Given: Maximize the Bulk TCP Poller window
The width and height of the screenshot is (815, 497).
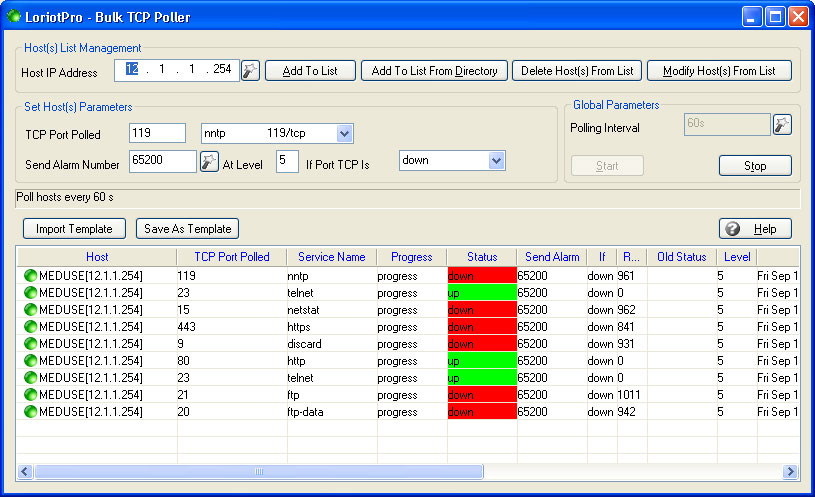Looking at the screenshot, I should pyautogui.click(x=775, y=17).
